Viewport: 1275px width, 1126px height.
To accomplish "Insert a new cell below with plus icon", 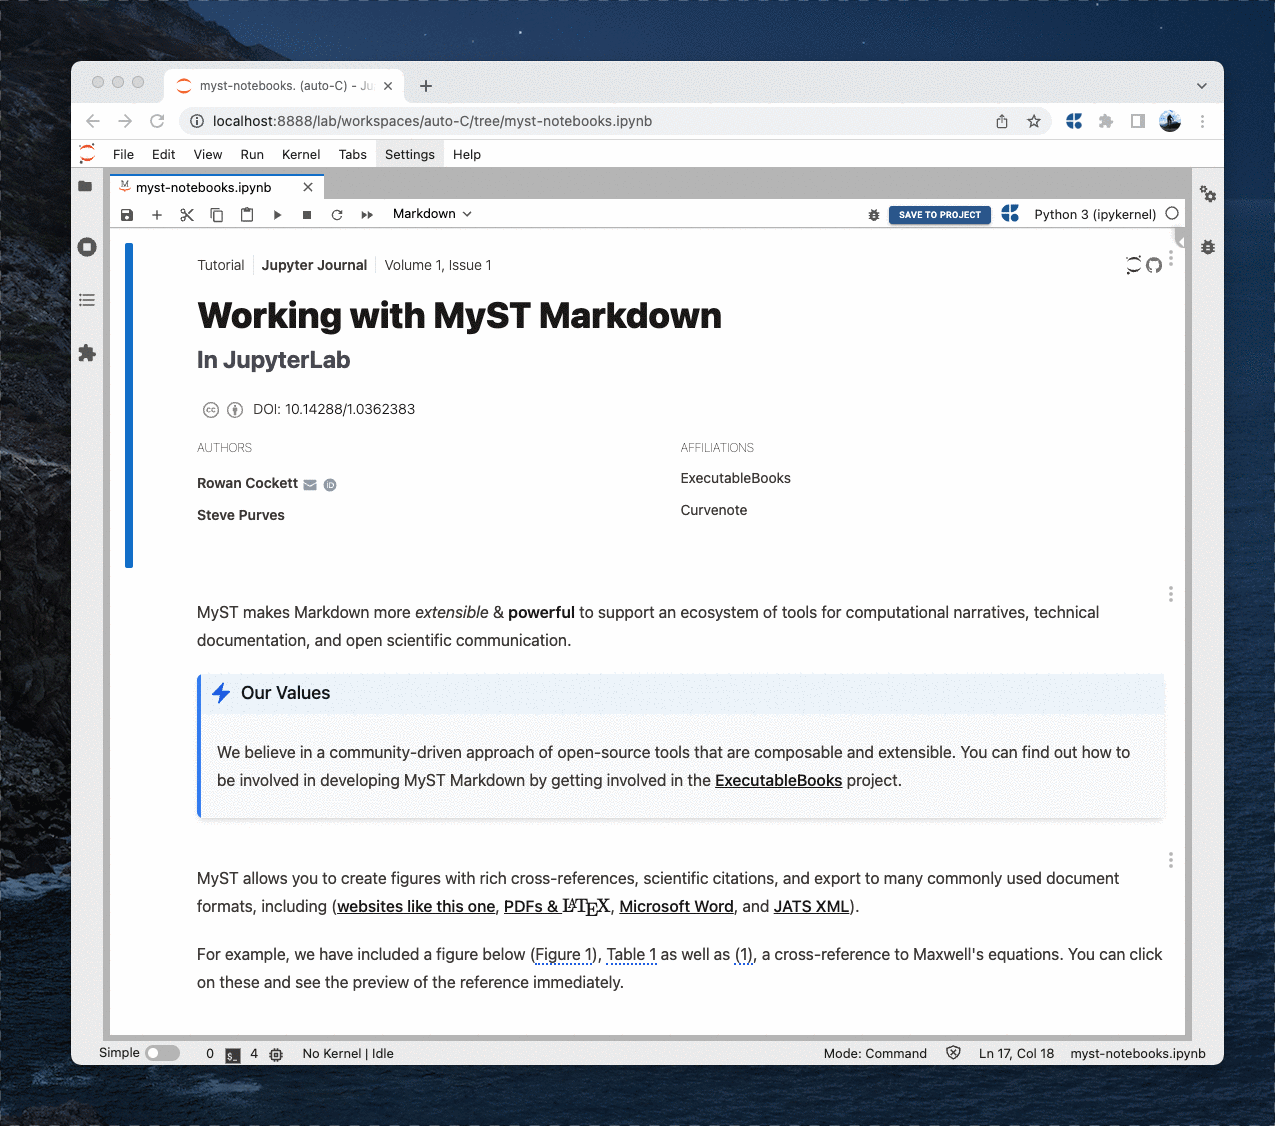I will (x=157, y=215).
